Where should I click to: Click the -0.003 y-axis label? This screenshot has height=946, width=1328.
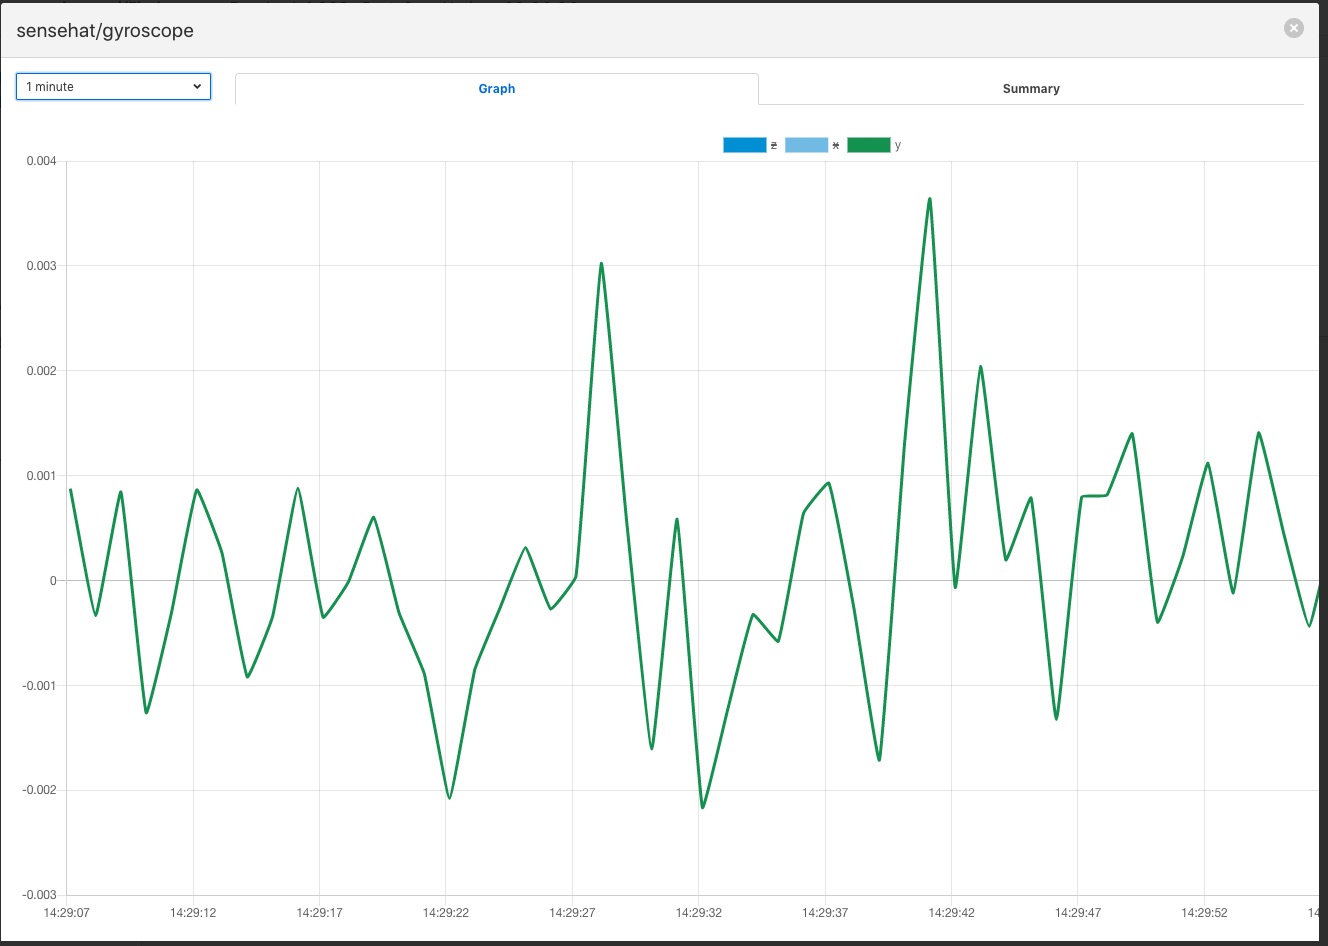click(40, 895)
